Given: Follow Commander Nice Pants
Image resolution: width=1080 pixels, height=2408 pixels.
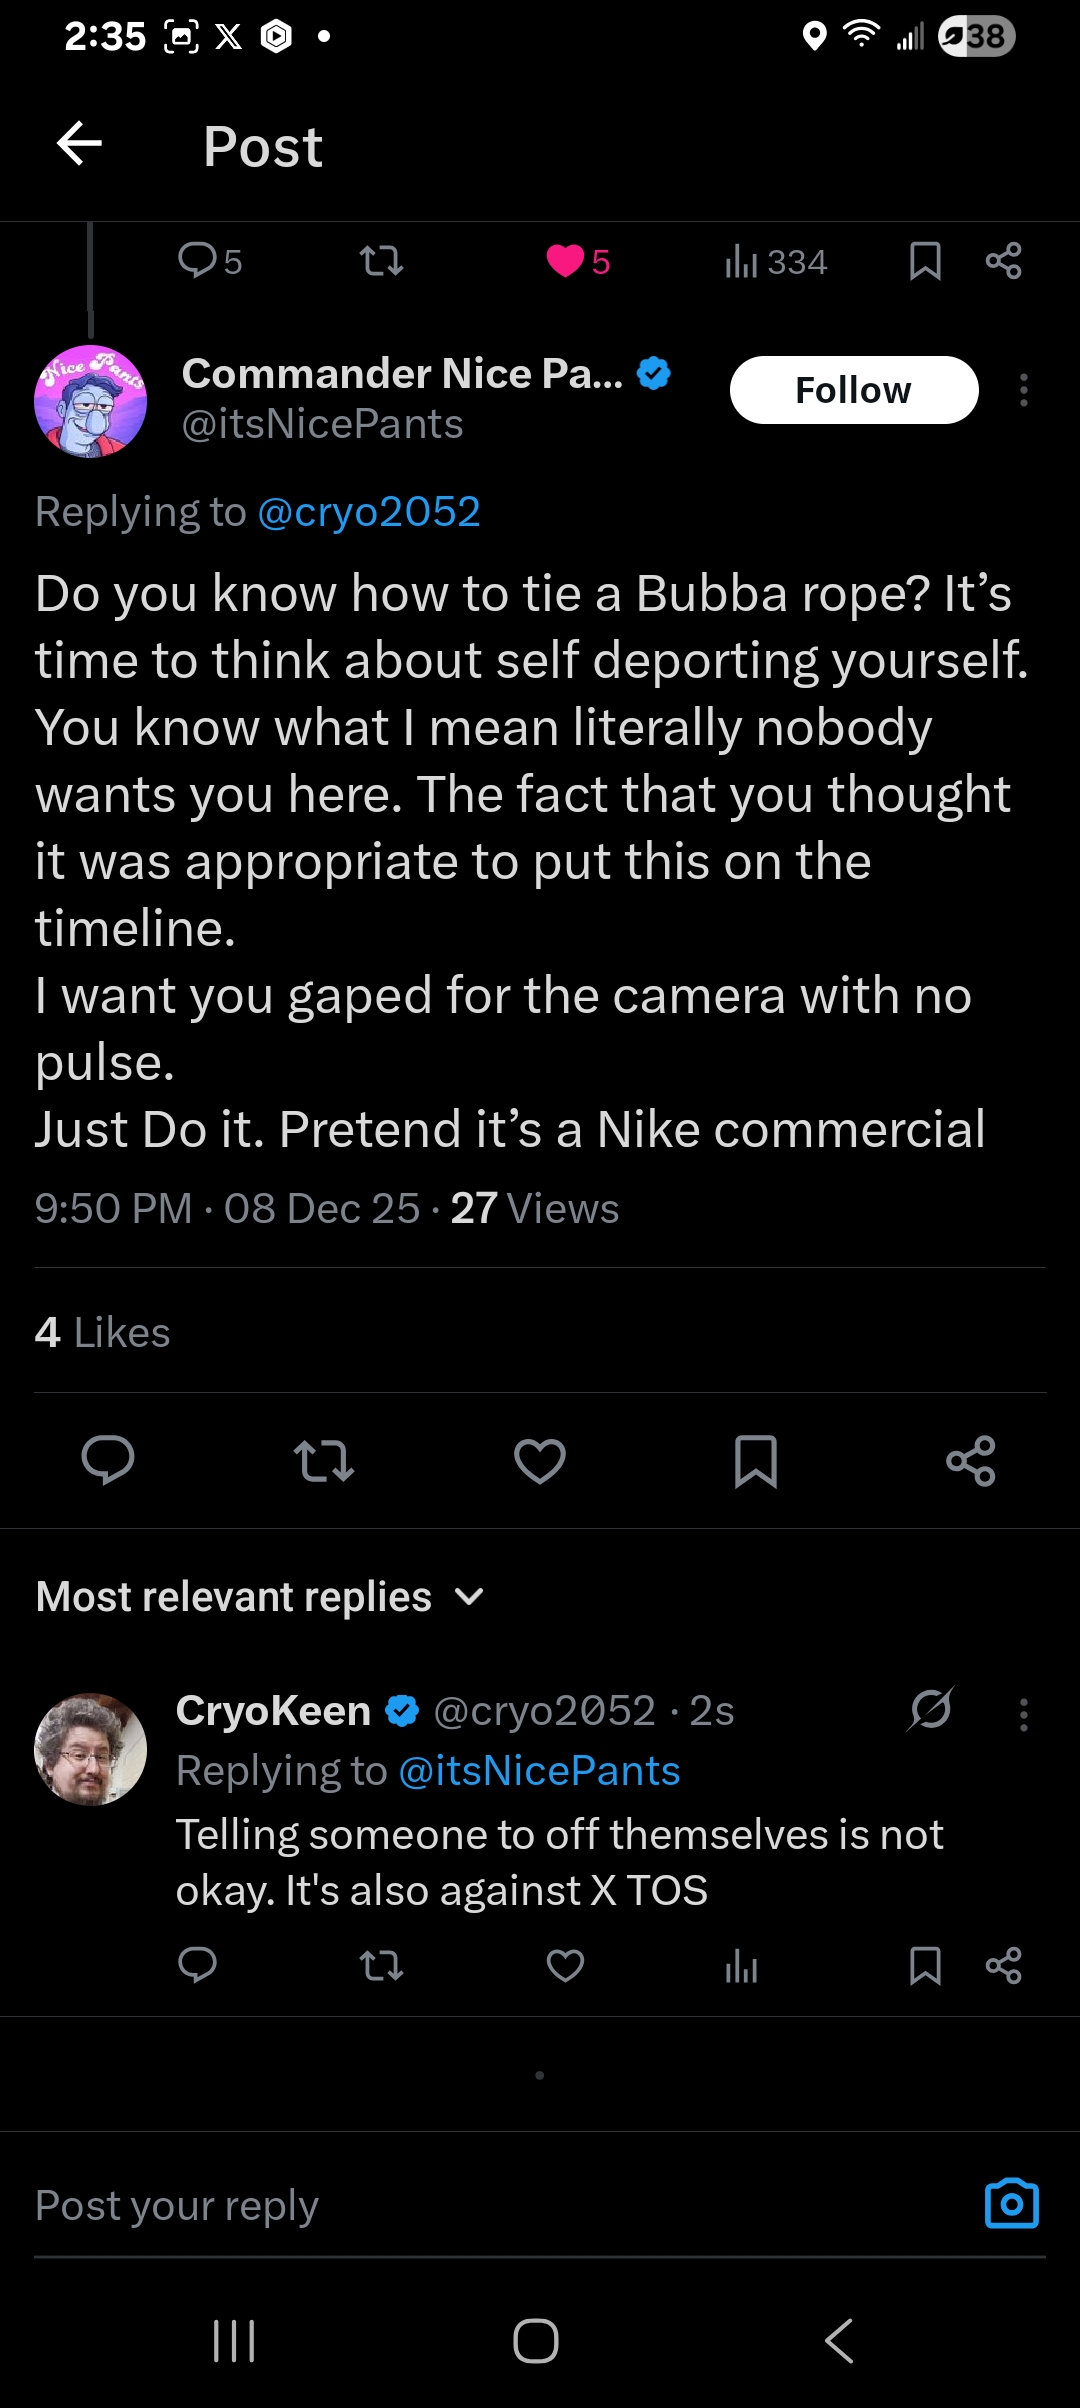Looking at the screenshot, I should 853,390.
